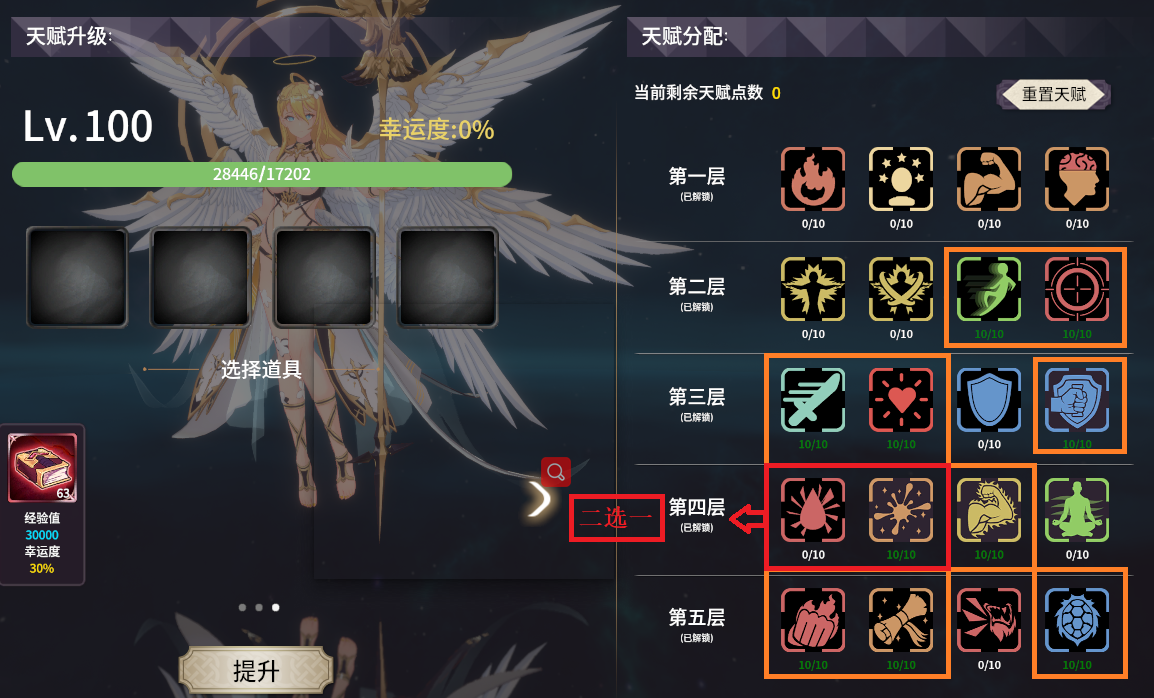Click the green experience progress bar
The image size is (1154, 698).
pos(262,174)
